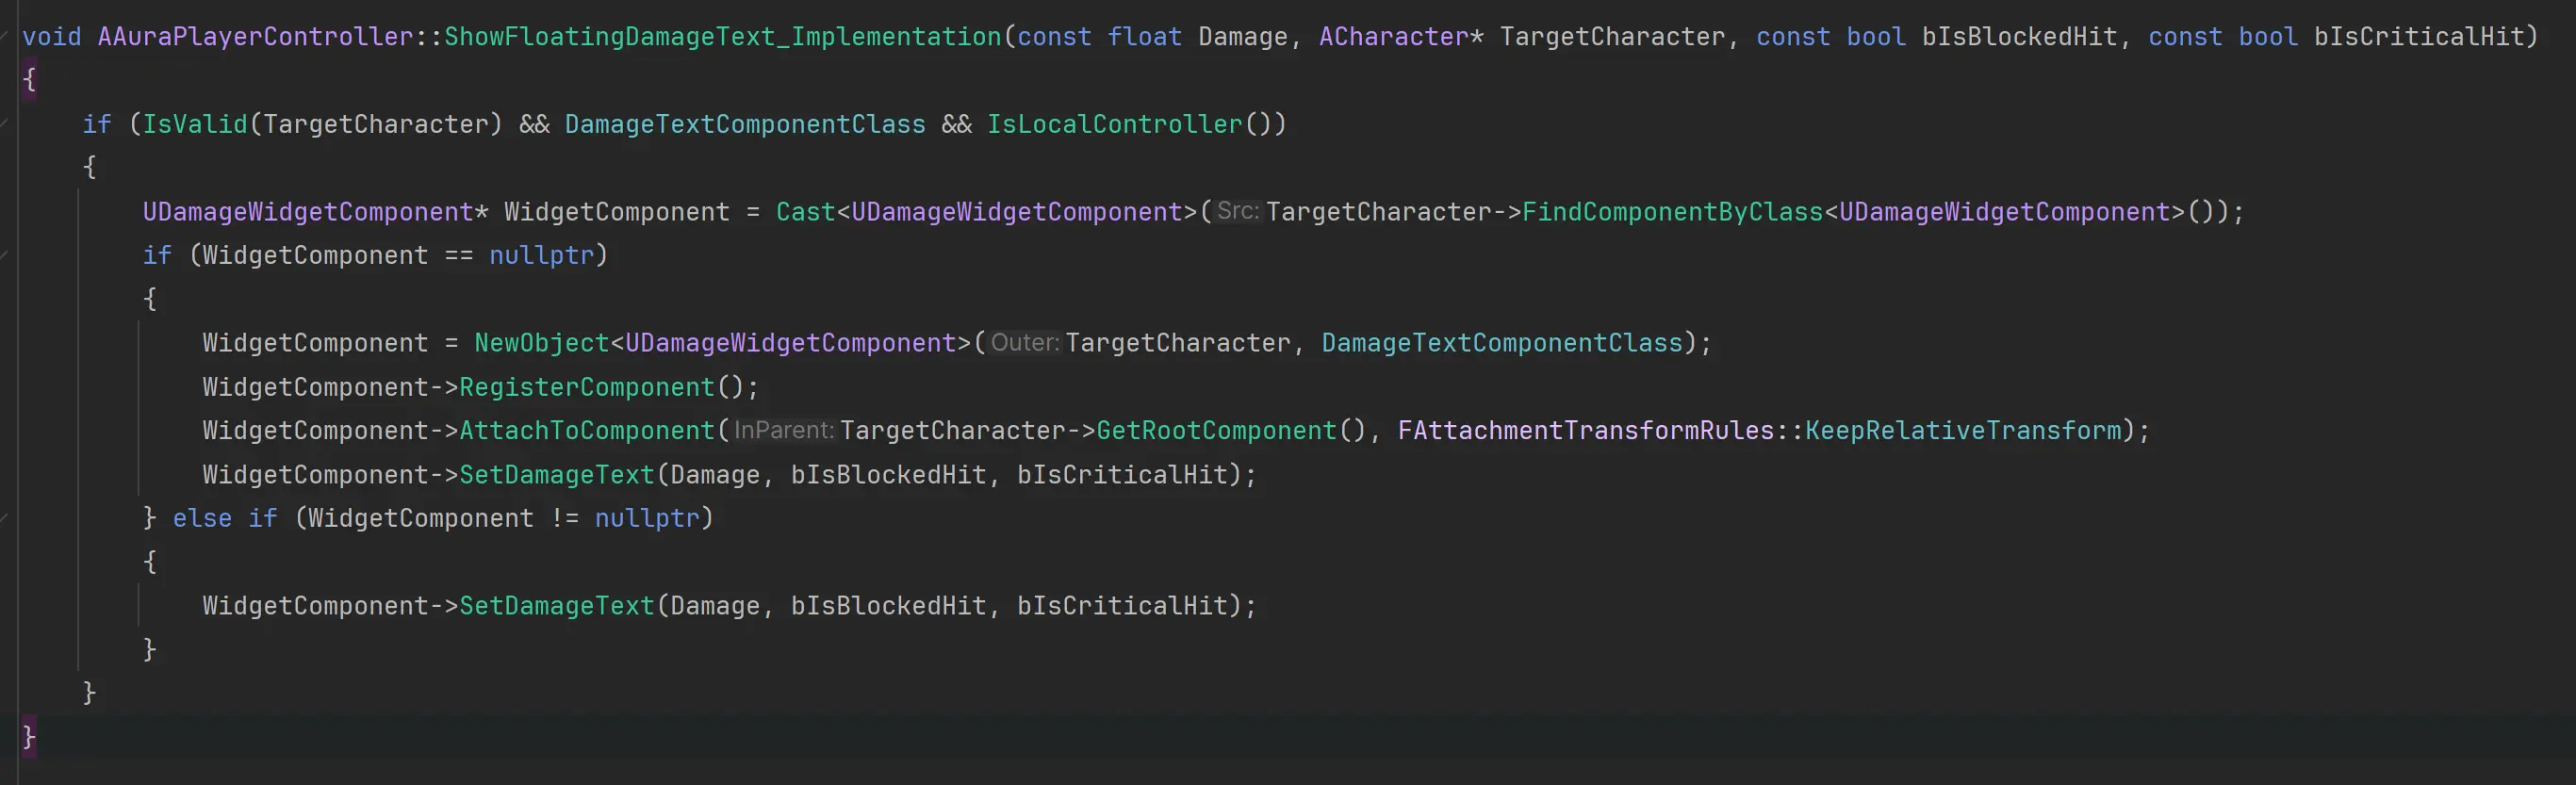Click the RegisterComponent method call
Viewport: 2576px width, 785px height.
coord(587,387)
